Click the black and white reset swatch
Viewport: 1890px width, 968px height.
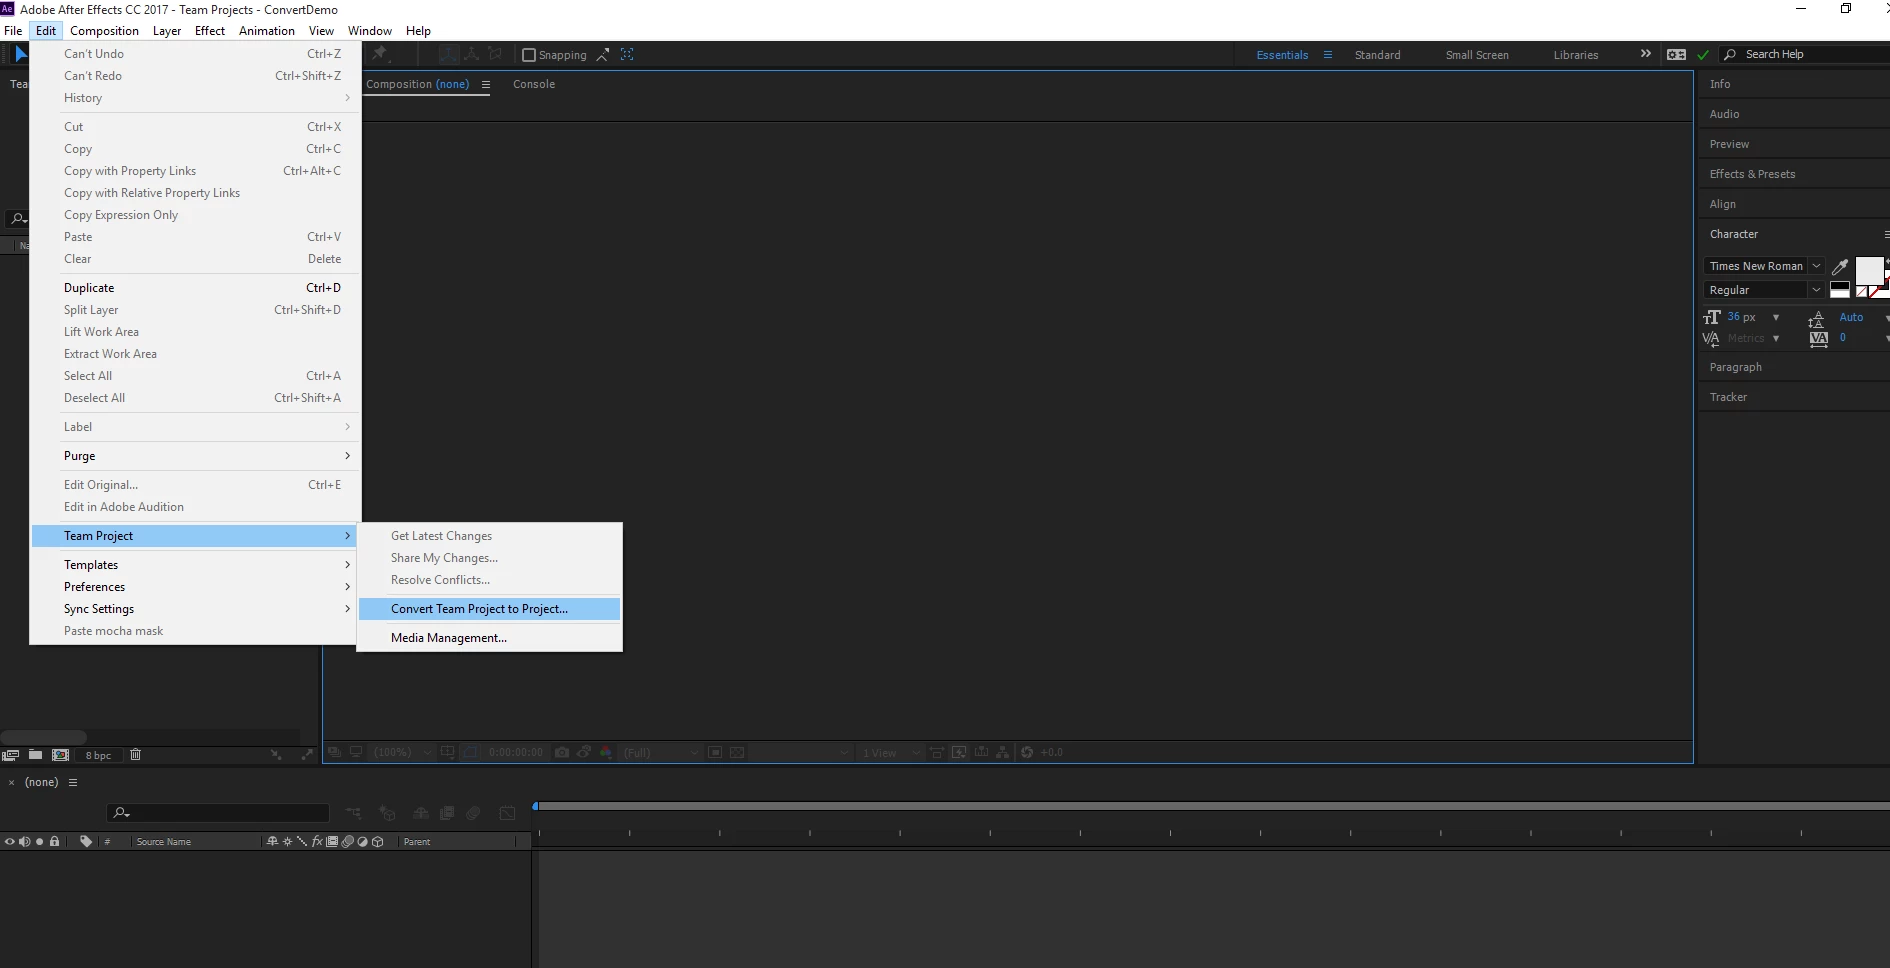1840,290
